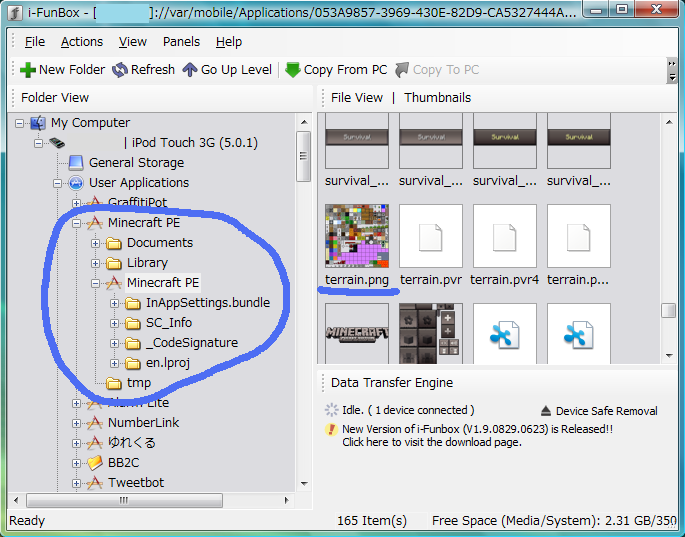The image size is (685, 537).
Task: Select the terrain.png texture thumbnail
Action: [x=357, y=236]
